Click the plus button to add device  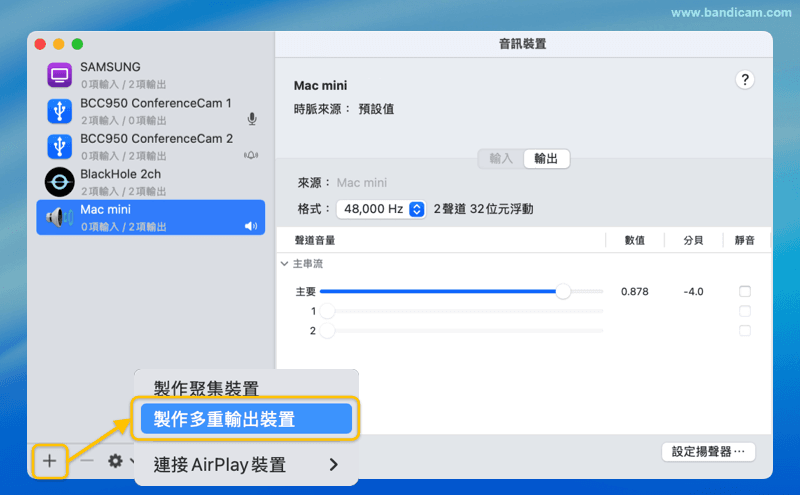(x=49, y=461)
